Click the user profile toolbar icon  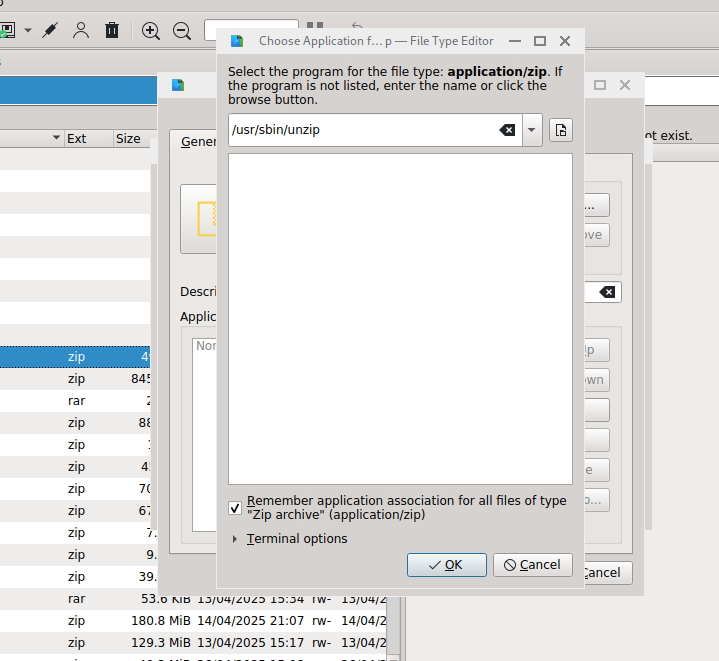point(81,30)
